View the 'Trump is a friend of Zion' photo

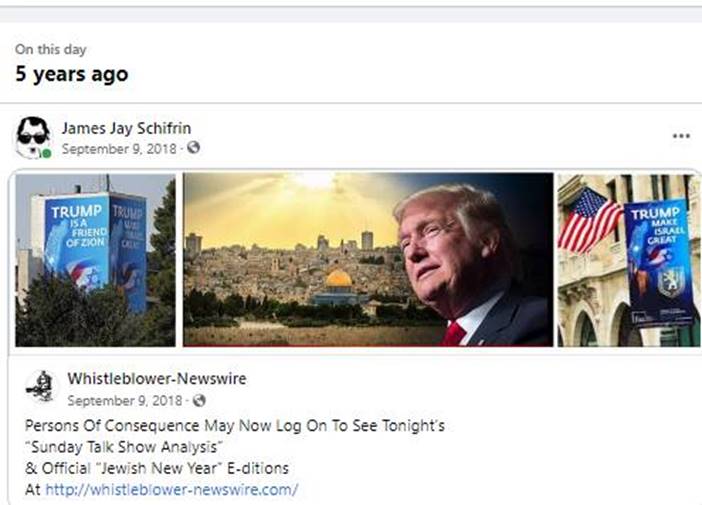(x=95, y=260)
